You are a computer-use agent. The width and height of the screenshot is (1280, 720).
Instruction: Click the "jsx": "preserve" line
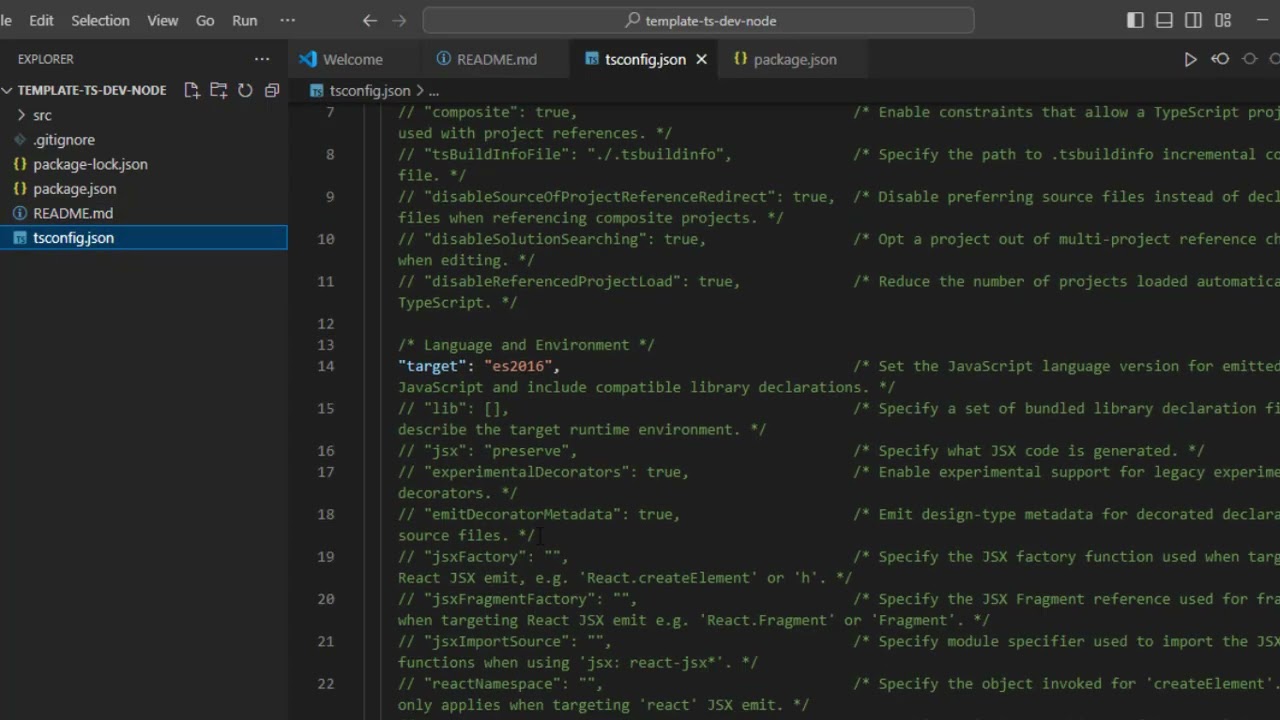click(488, 451)
